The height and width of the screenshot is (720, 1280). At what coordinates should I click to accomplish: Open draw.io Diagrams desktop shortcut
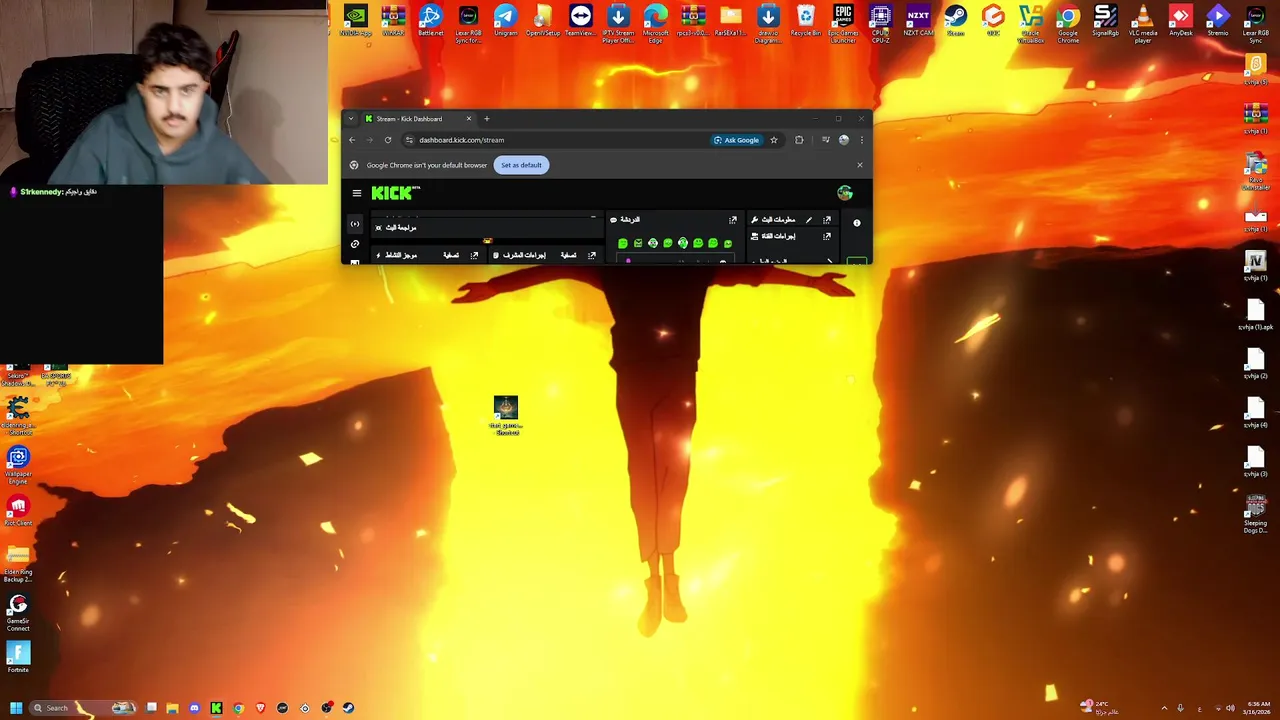coord(768,24)
